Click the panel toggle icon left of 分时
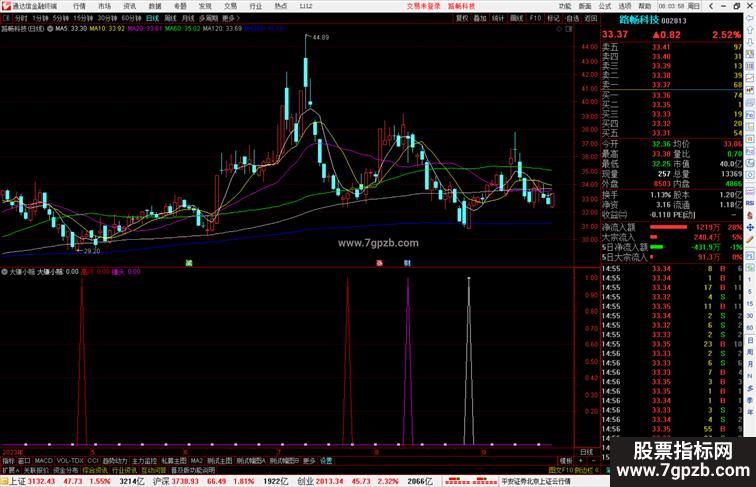Image resolution: width=756 pixels, height=487 pixels. [x=6, y=18]
